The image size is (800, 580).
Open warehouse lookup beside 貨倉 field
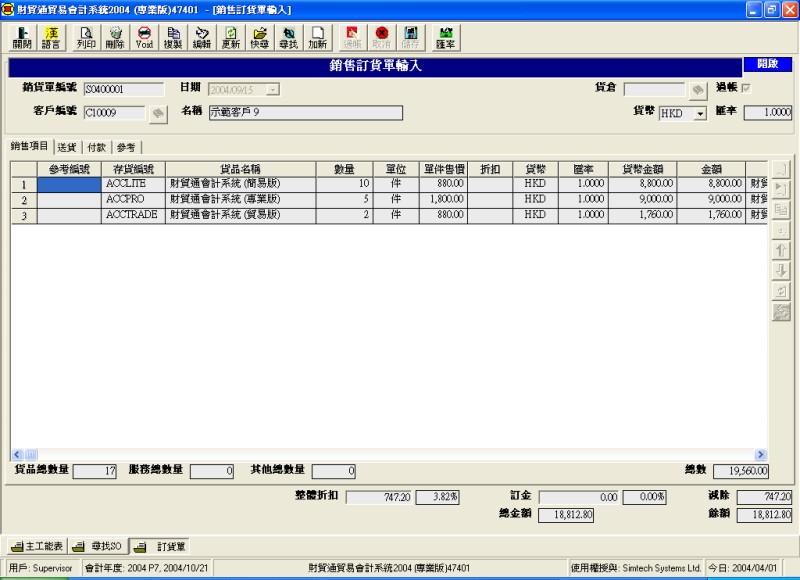click(x=697, y=90)
